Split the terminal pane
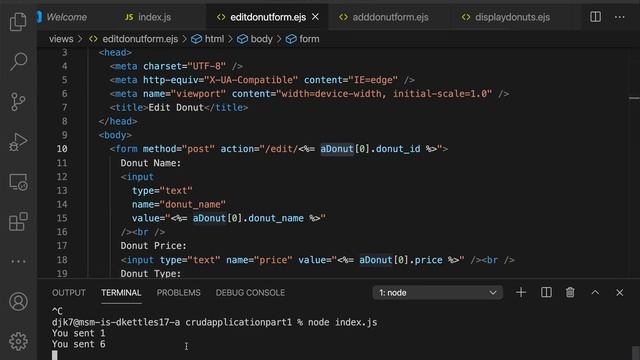This screenshot has height=360, width=640. [546, 292]
